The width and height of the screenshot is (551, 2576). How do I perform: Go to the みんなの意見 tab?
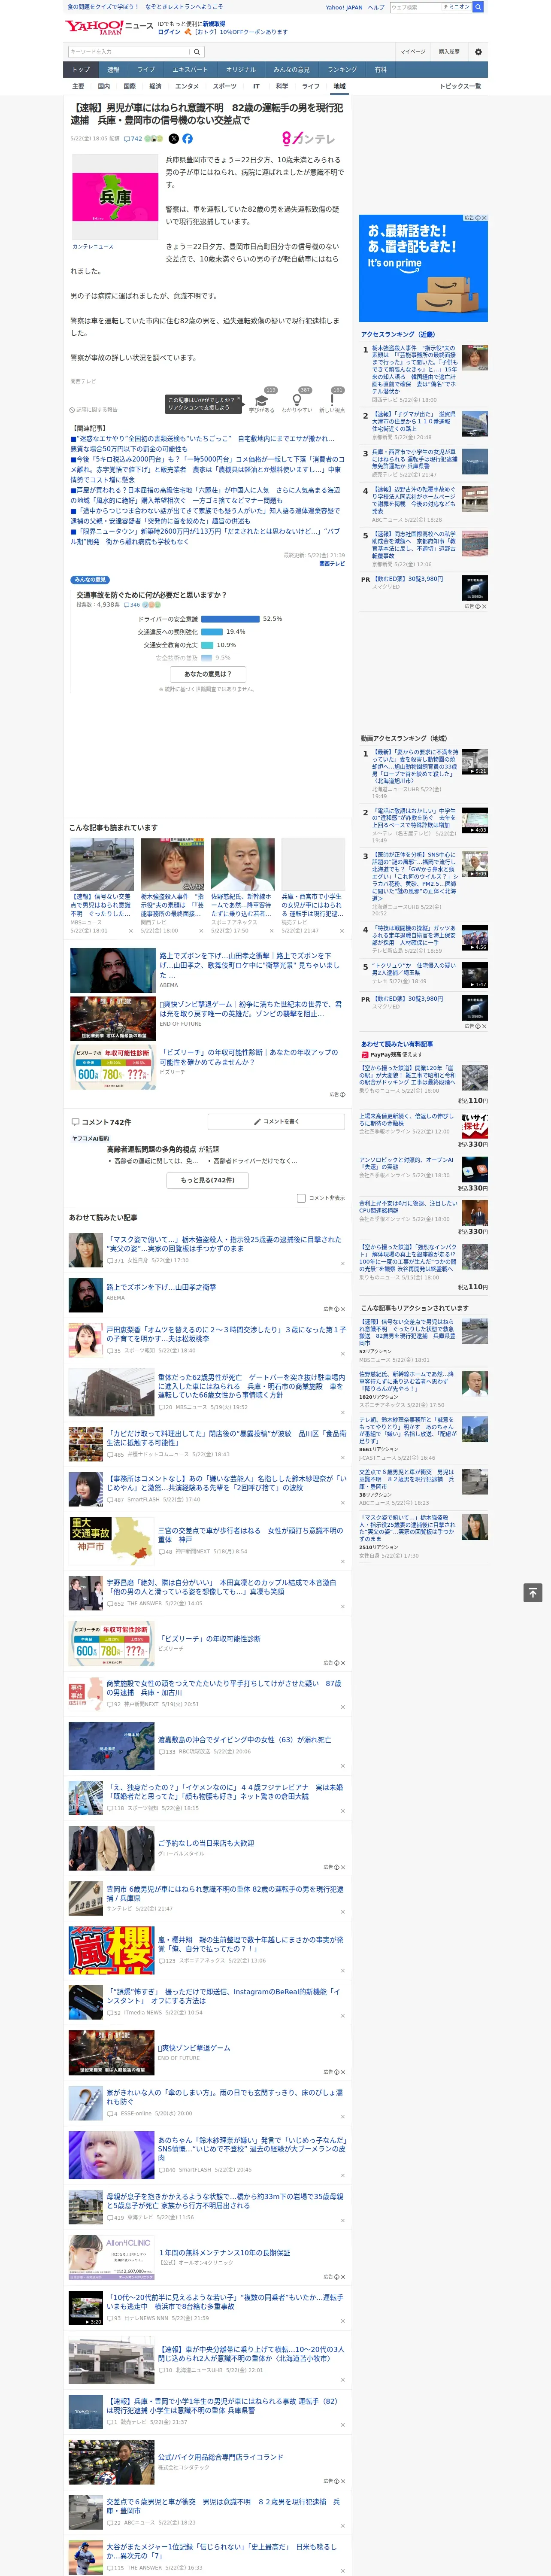[x=291, y=70]
